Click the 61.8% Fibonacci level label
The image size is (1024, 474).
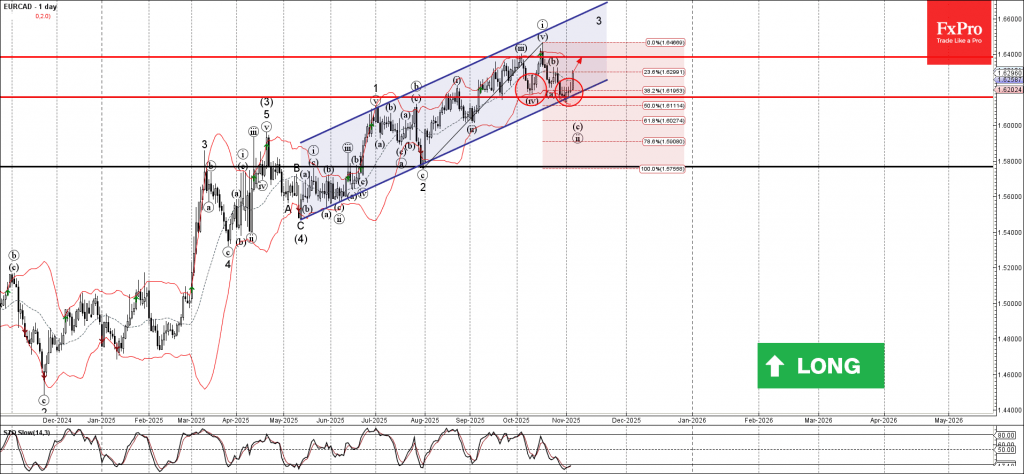663,121
